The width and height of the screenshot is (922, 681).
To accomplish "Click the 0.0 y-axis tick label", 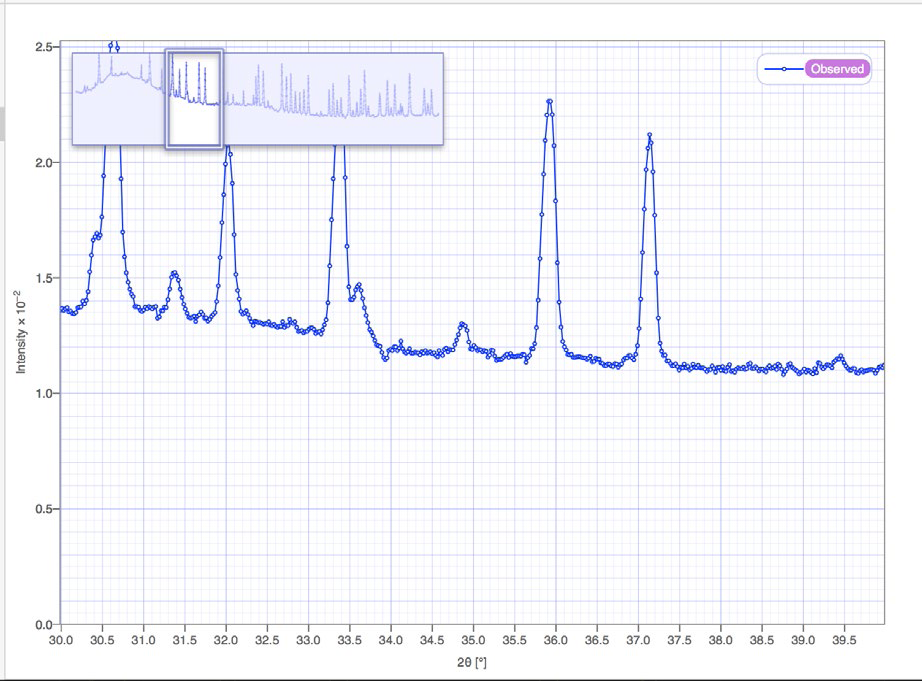I will [44, 625].
